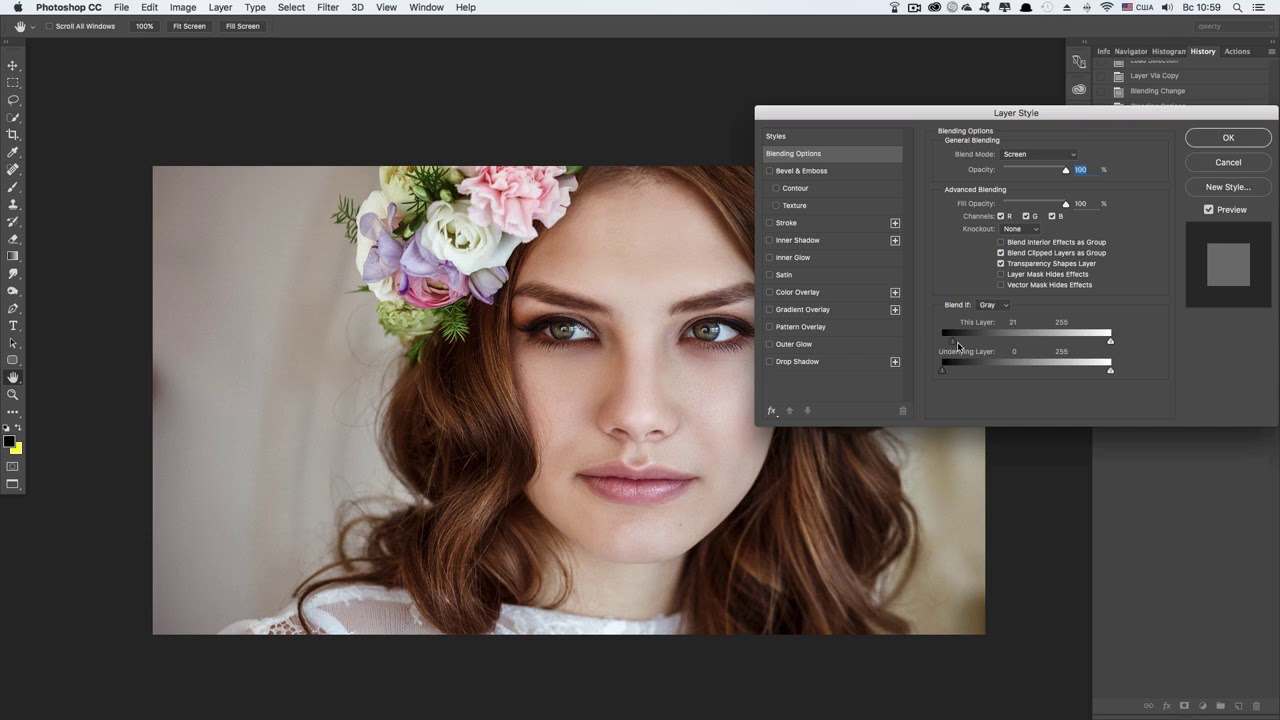1280x720 pixels.
Task: Toggle Quick Mask mode icon
Action: click(13, 467)
